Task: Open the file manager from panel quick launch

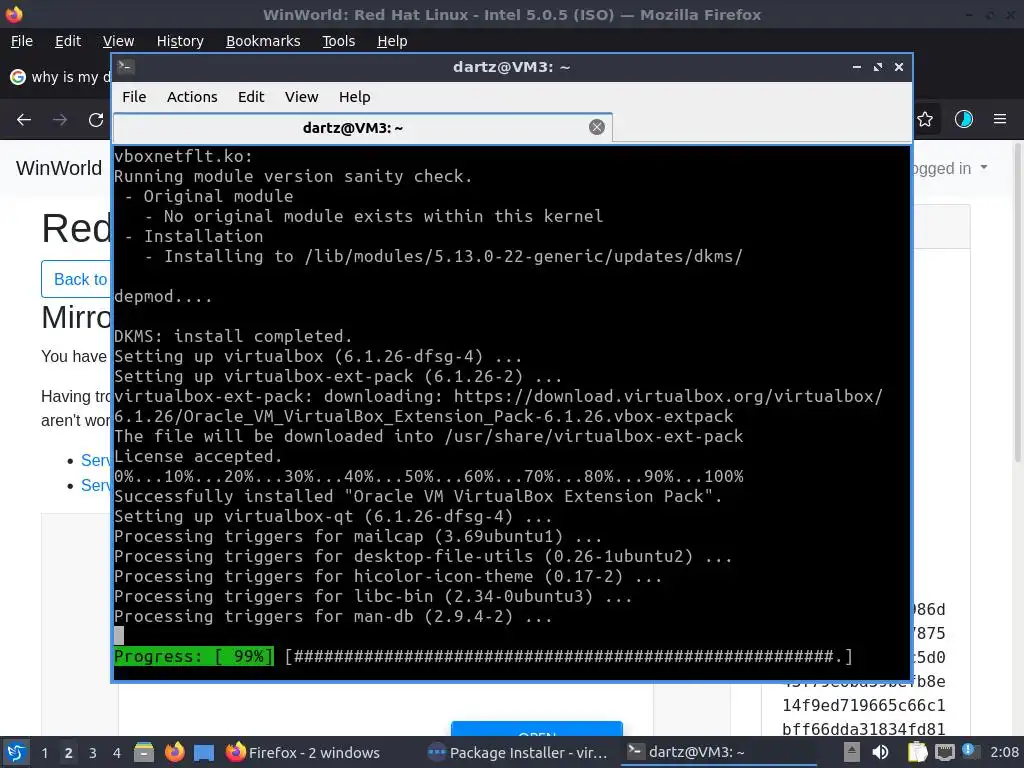Action: coord(144,752)
